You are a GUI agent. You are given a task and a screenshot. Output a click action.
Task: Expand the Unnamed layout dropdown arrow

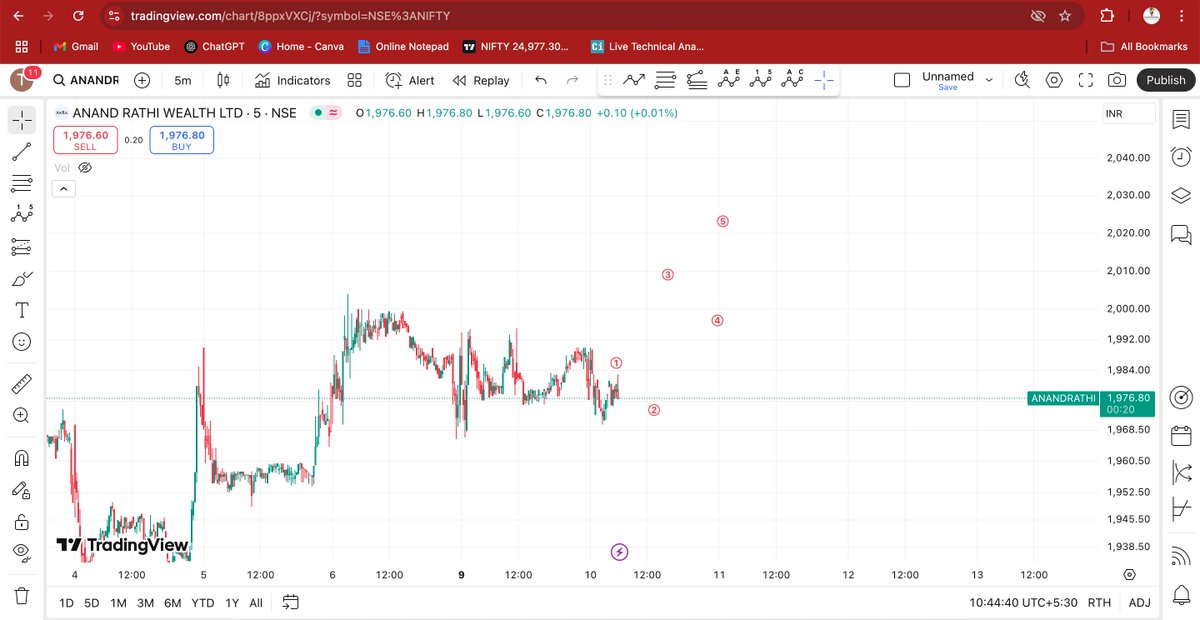click(989, 80)
